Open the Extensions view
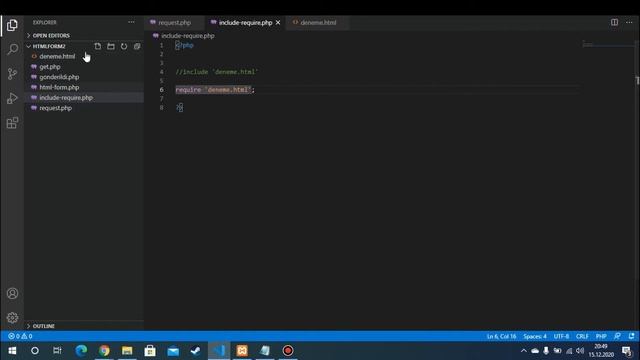 click(12, 123)
